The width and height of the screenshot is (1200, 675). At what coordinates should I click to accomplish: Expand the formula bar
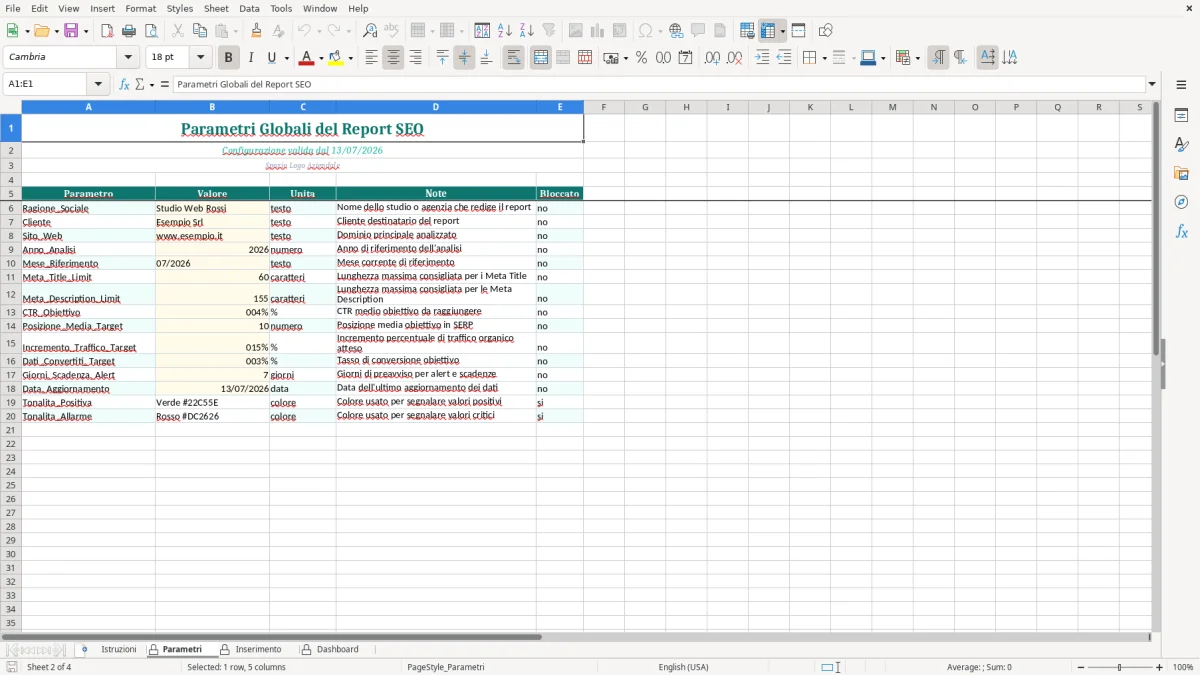point(1152,84)
